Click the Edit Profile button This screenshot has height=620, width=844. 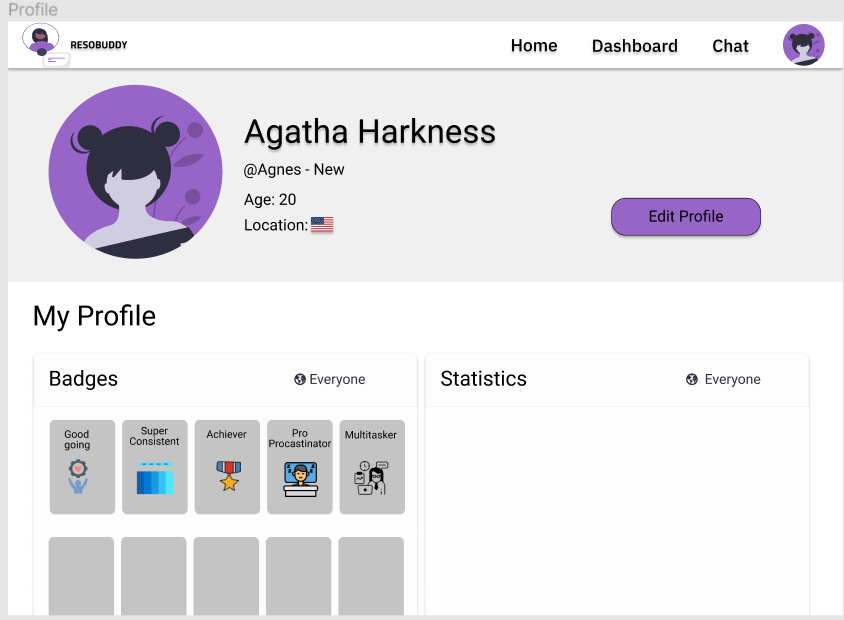point(686,216)
